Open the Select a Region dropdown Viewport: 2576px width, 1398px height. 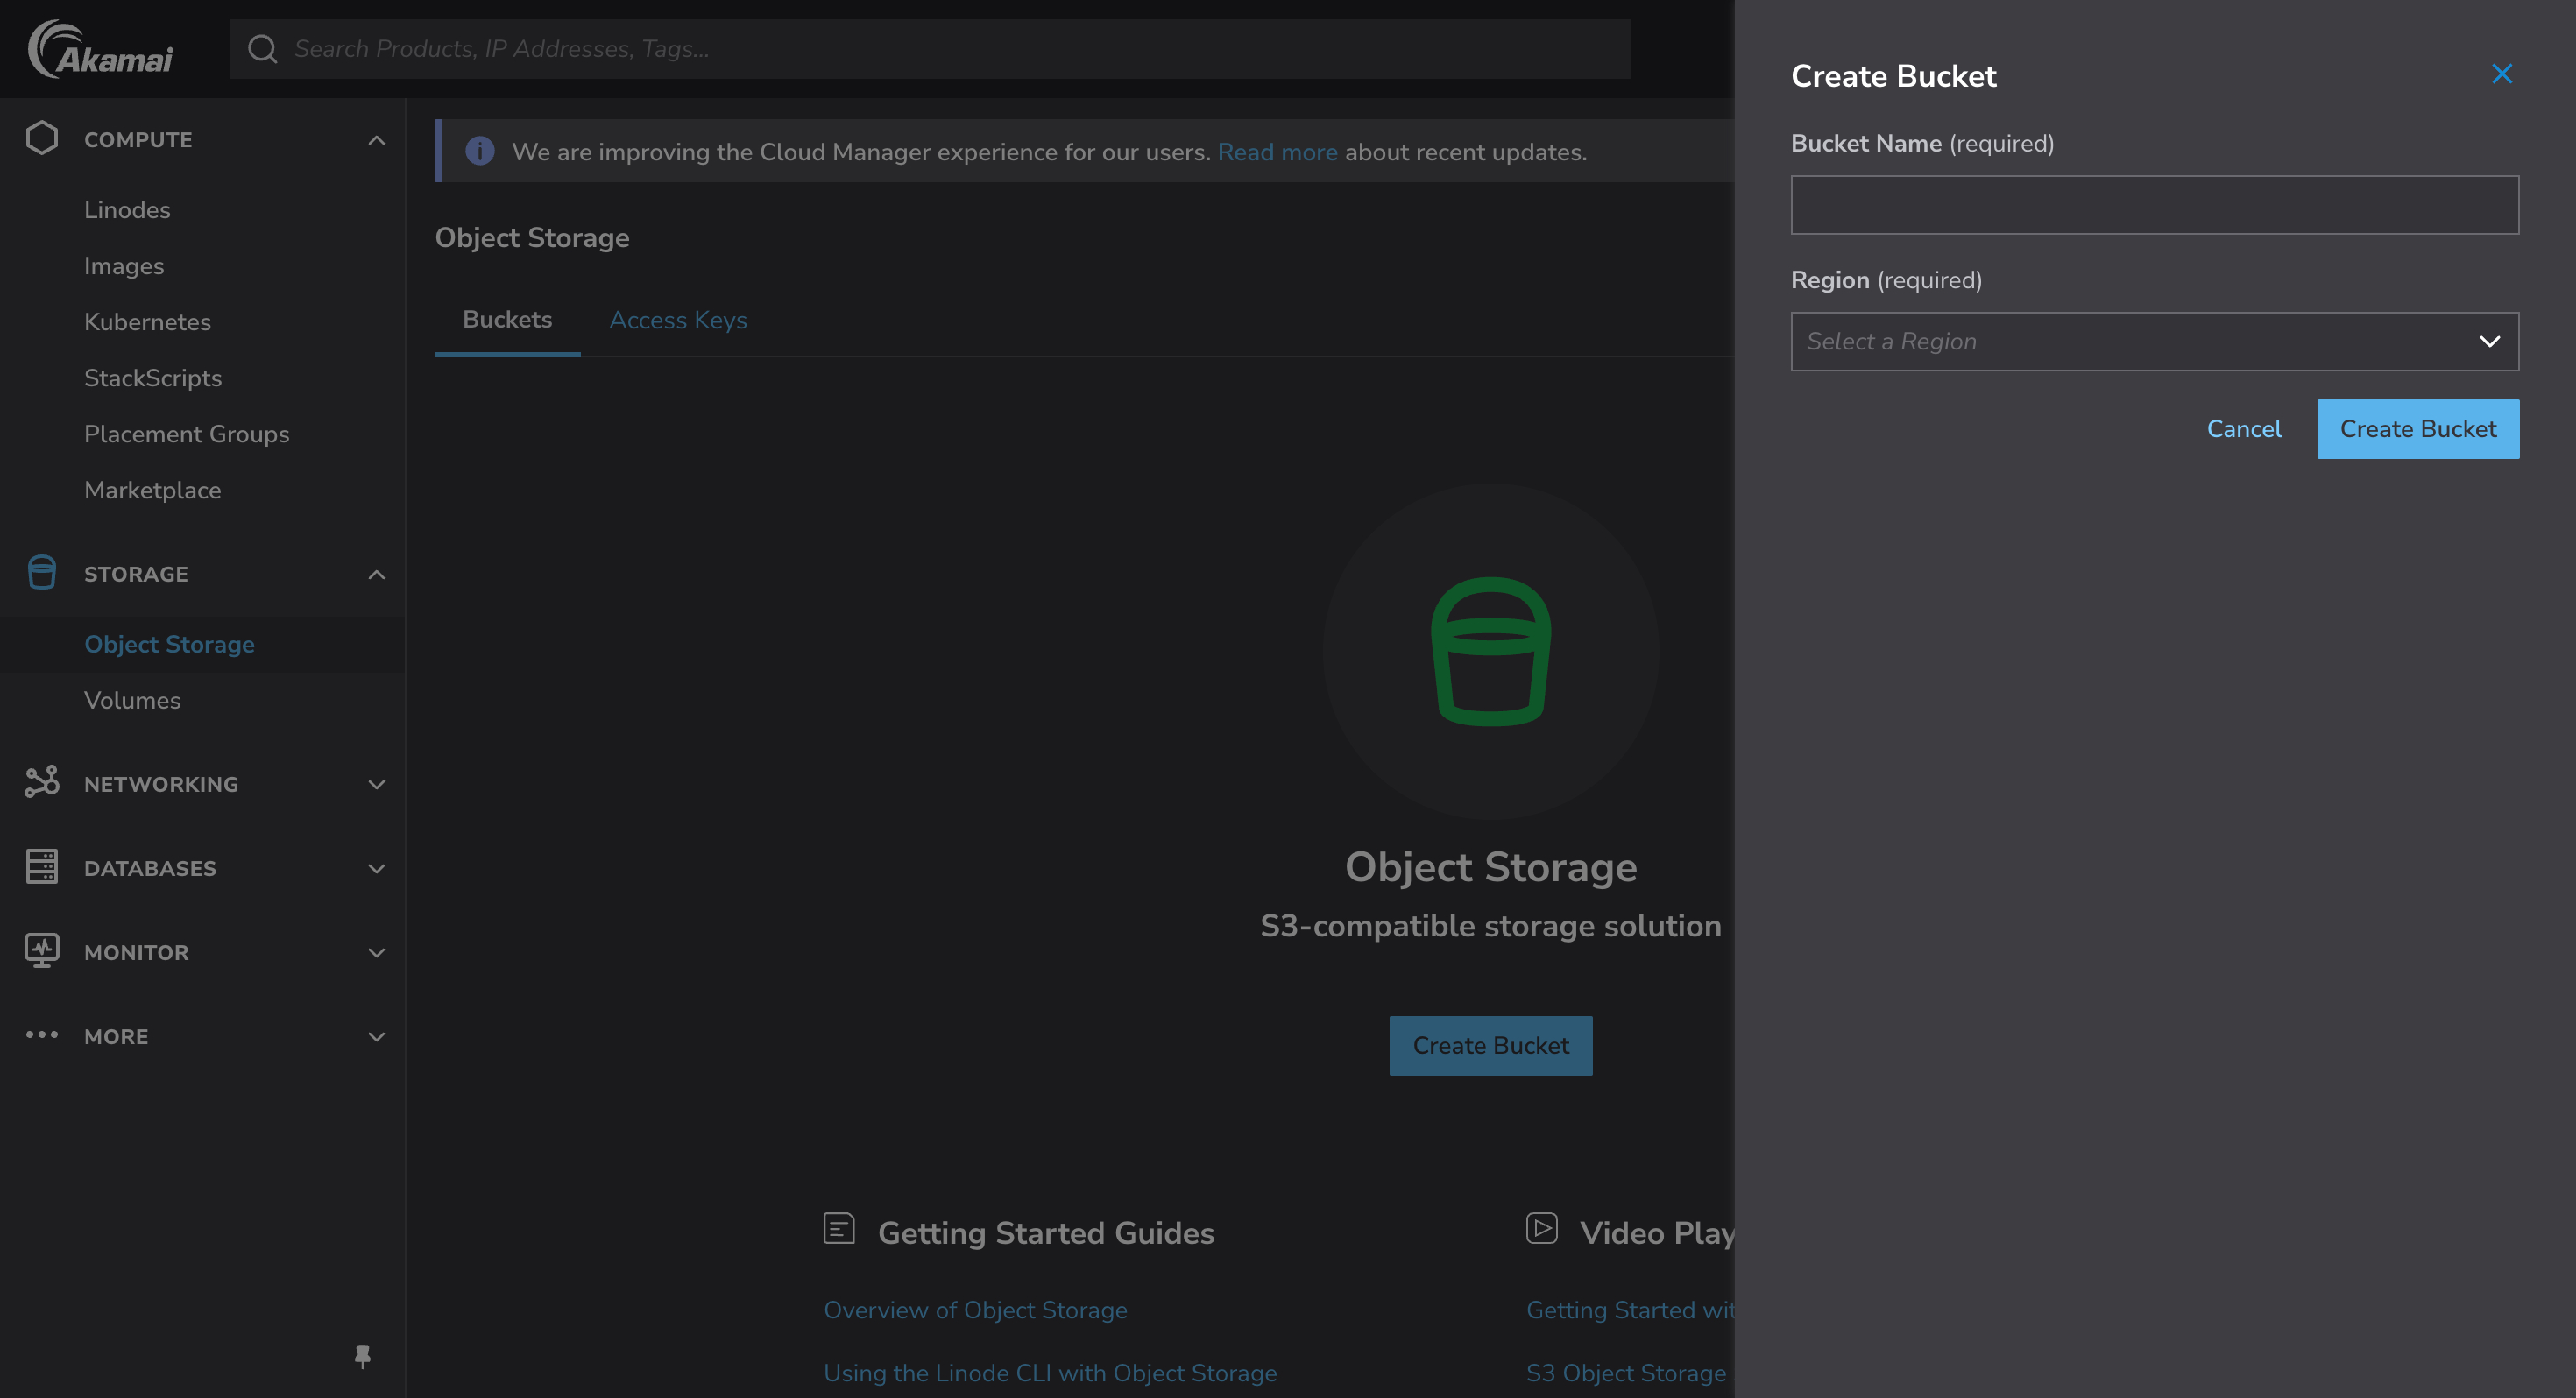(x=2154, y=341)
